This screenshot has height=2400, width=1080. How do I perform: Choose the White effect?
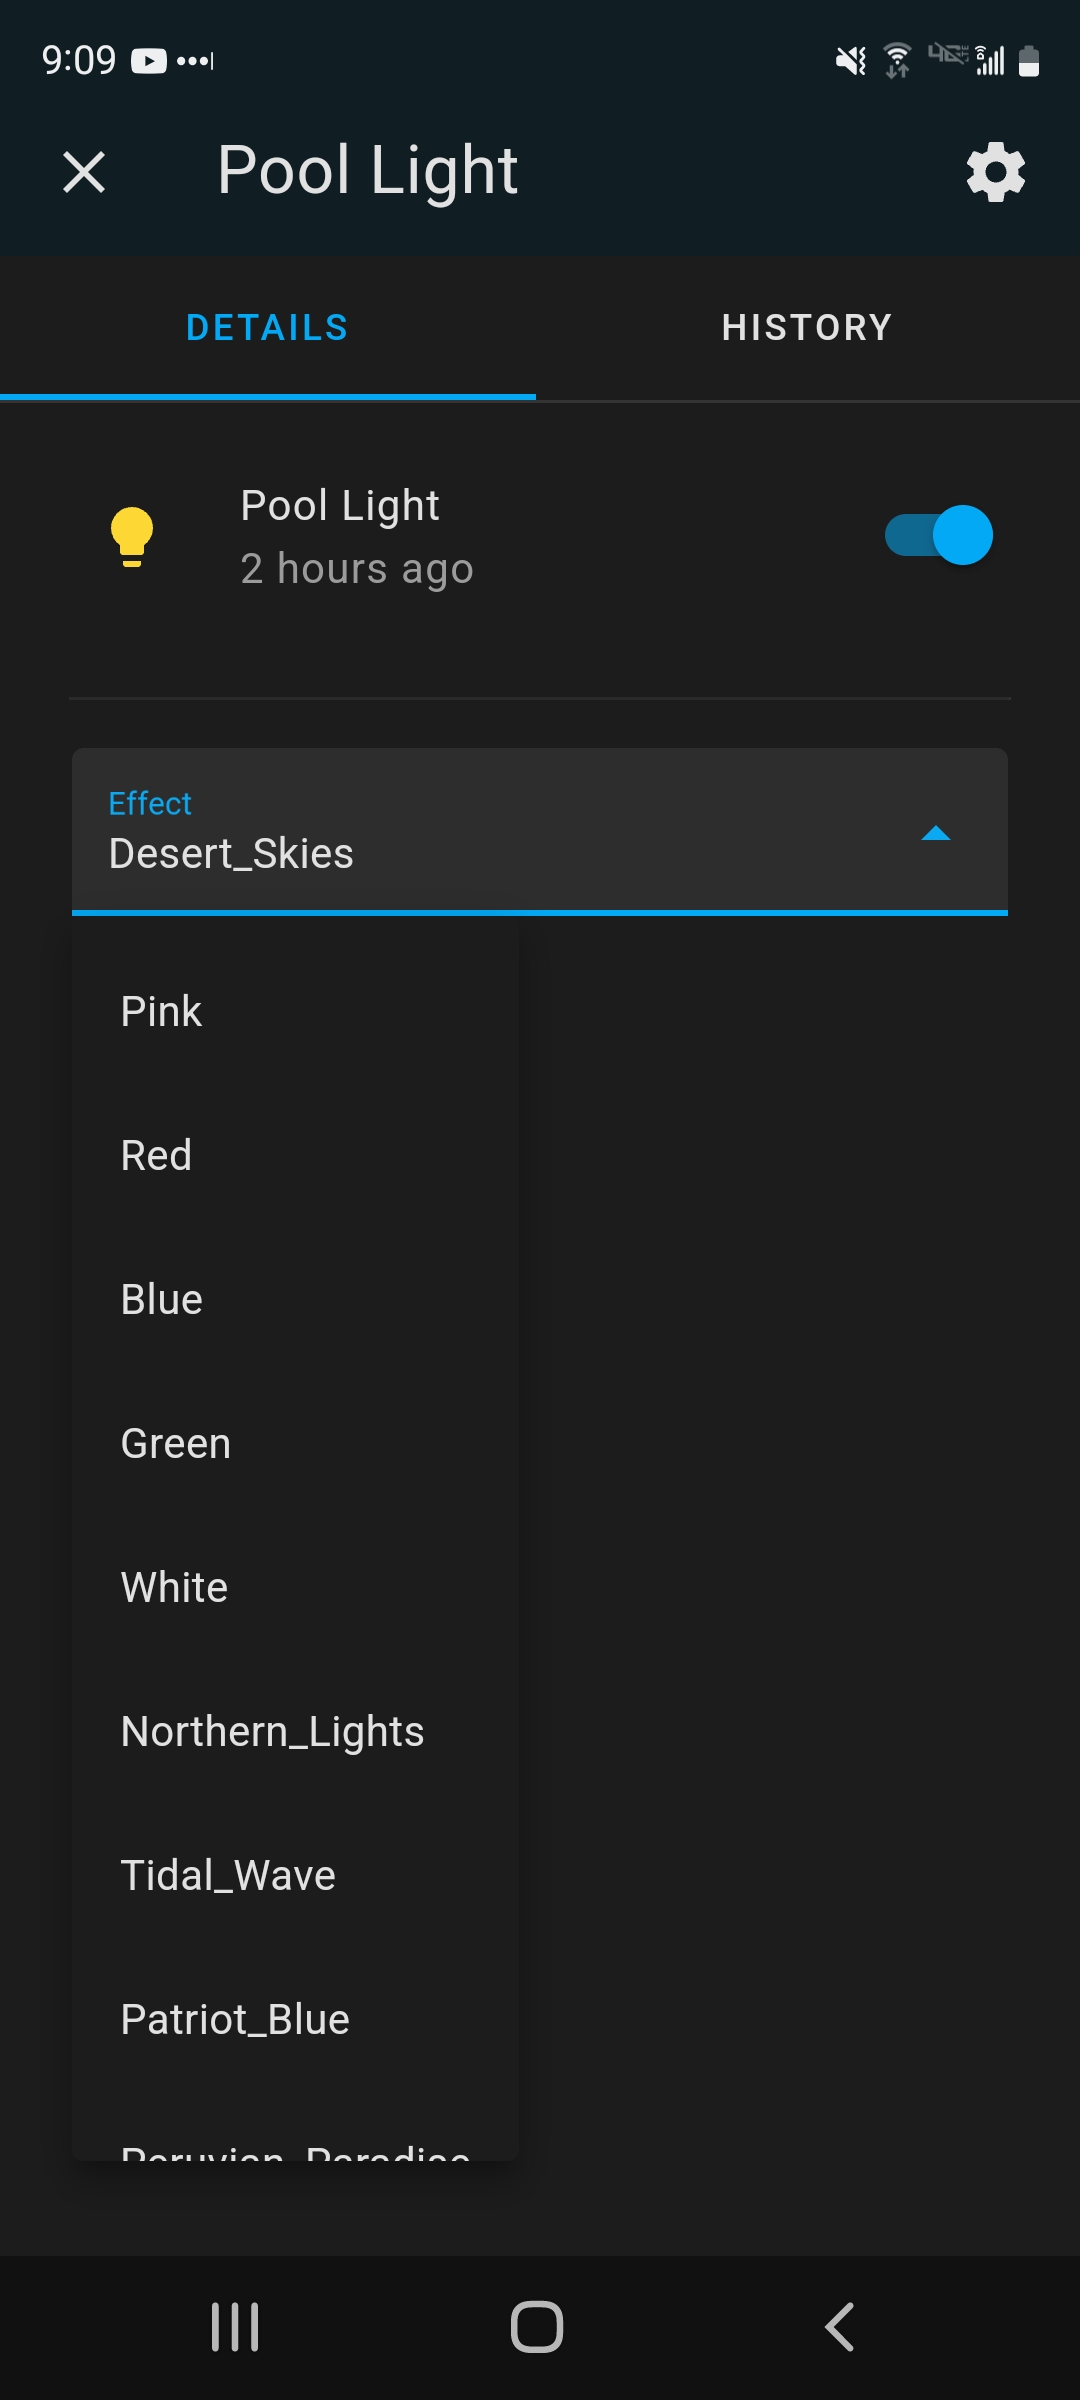(x=175, y=1588)
